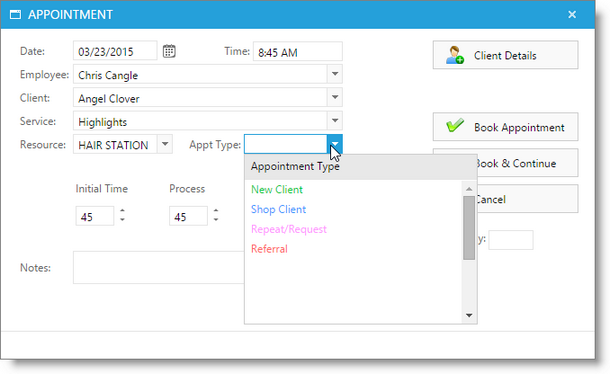
Task: Click the Process time value field
Action: (x=188, y=216)
